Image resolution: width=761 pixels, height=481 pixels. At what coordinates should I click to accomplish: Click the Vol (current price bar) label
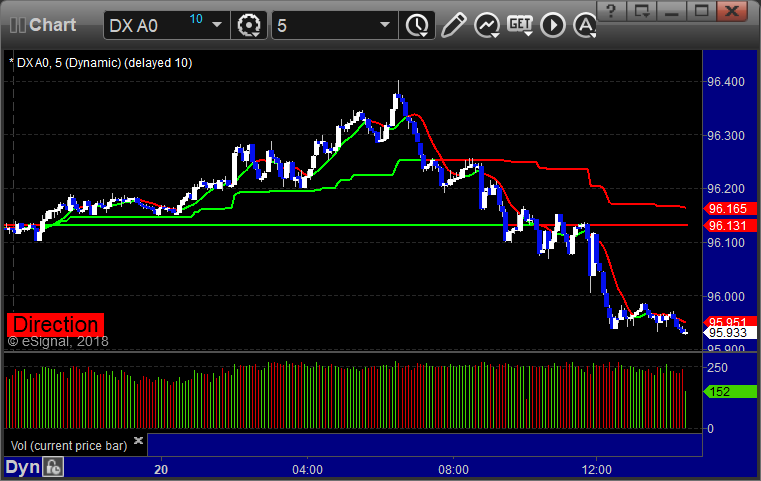click(69, 446)
